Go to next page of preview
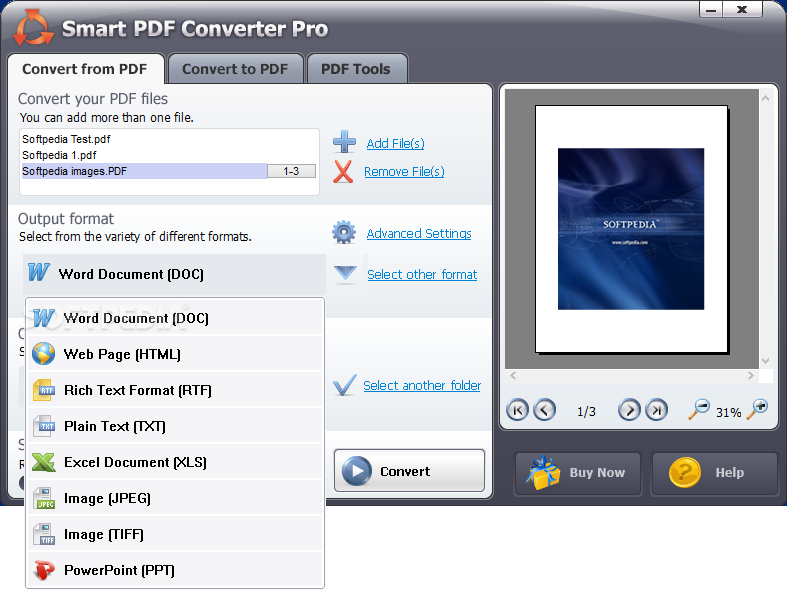787x590 pixels. 629,410
